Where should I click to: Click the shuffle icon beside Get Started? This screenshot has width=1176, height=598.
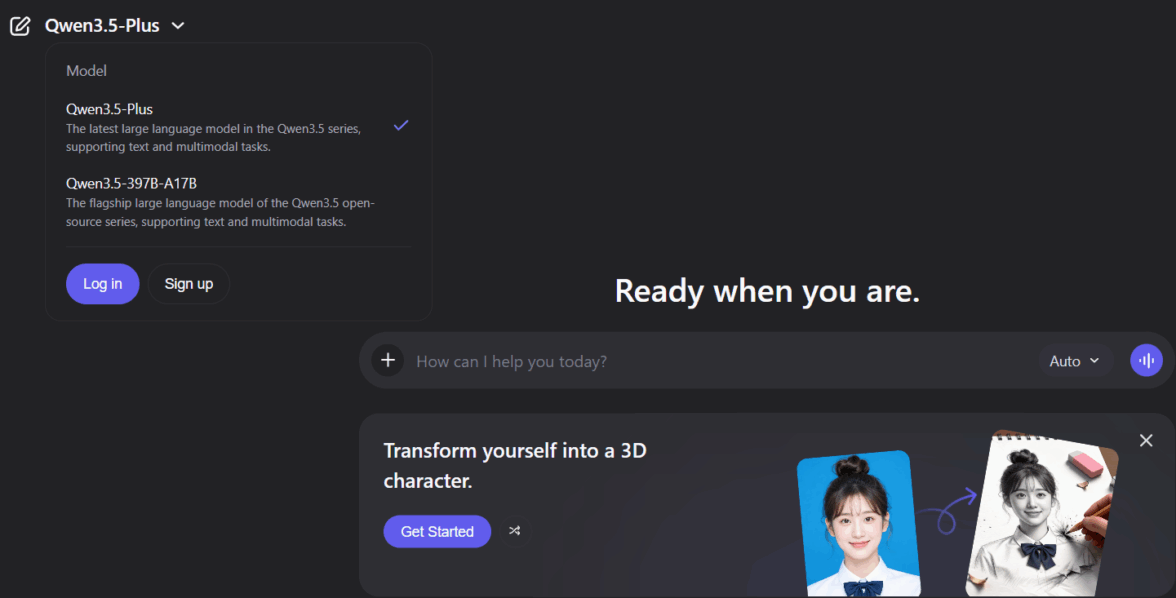click(x=514, y=531)
